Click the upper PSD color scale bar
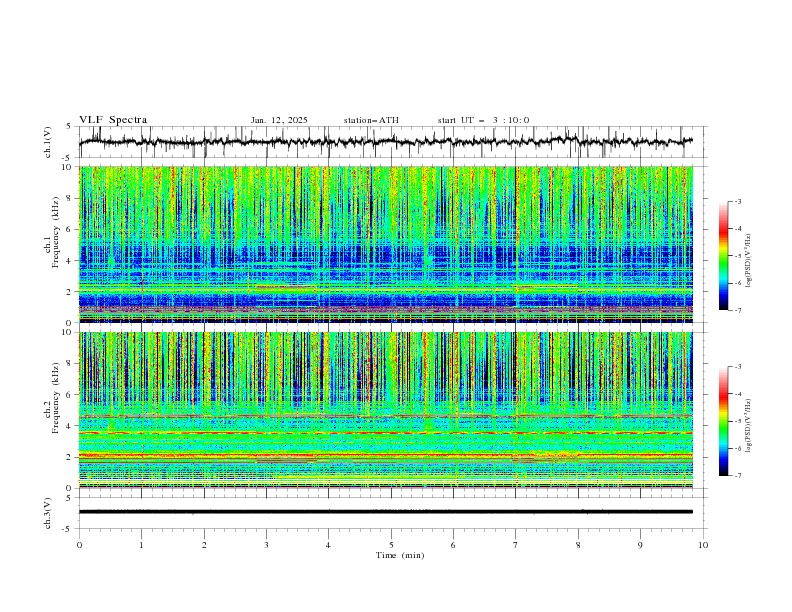The image size is (792, 612). [x=723, y=255]
